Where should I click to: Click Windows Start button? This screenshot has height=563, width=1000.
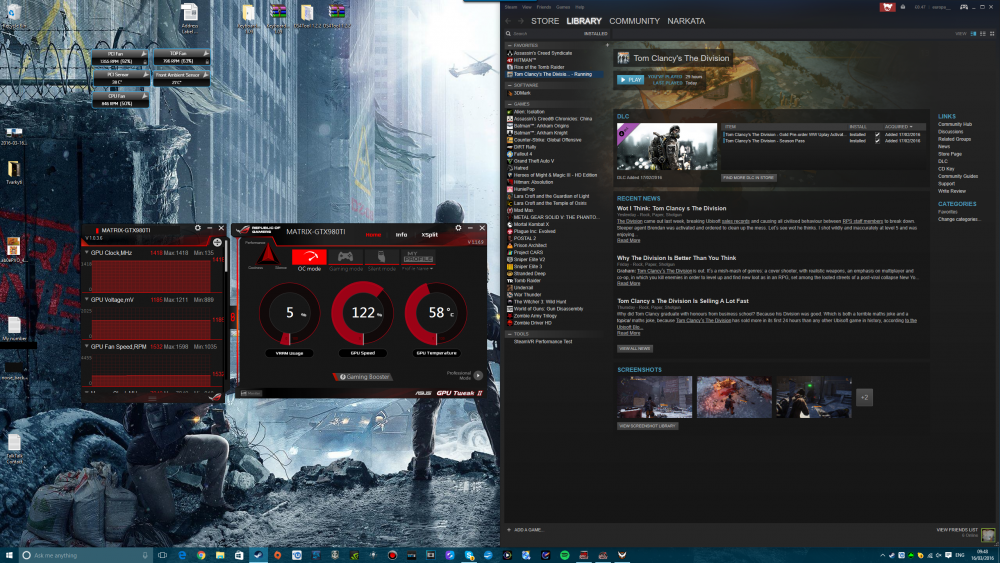tap(9, 555)
